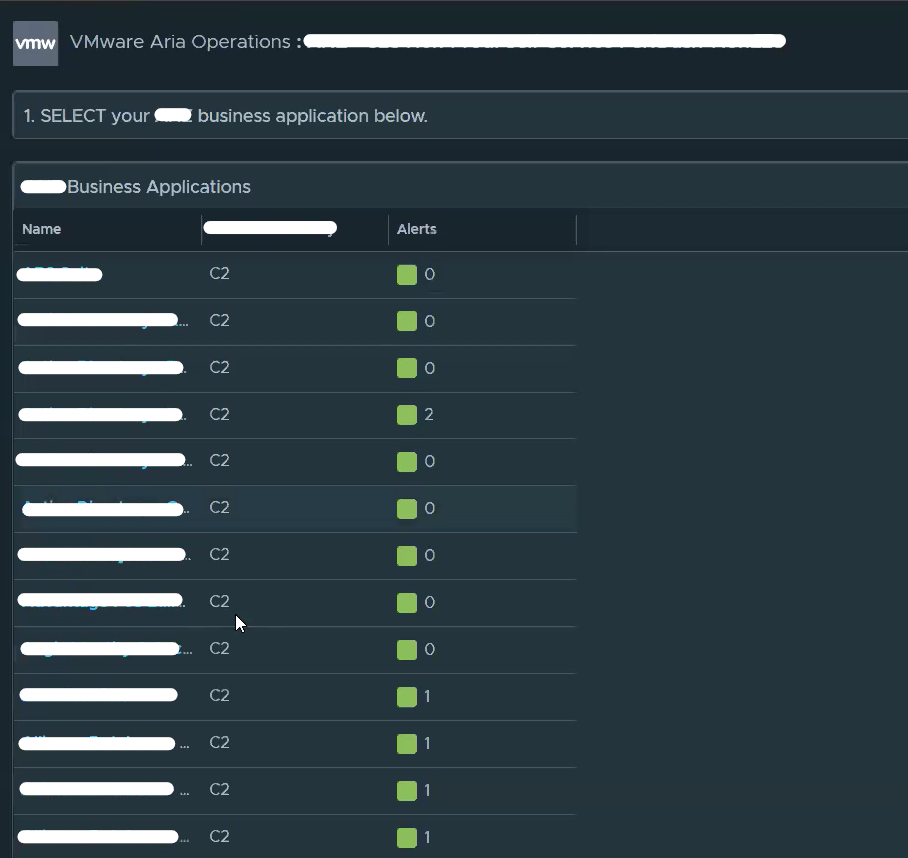Click the green status icon in the first row
908x858 pixels.
(x=406, y=275)
